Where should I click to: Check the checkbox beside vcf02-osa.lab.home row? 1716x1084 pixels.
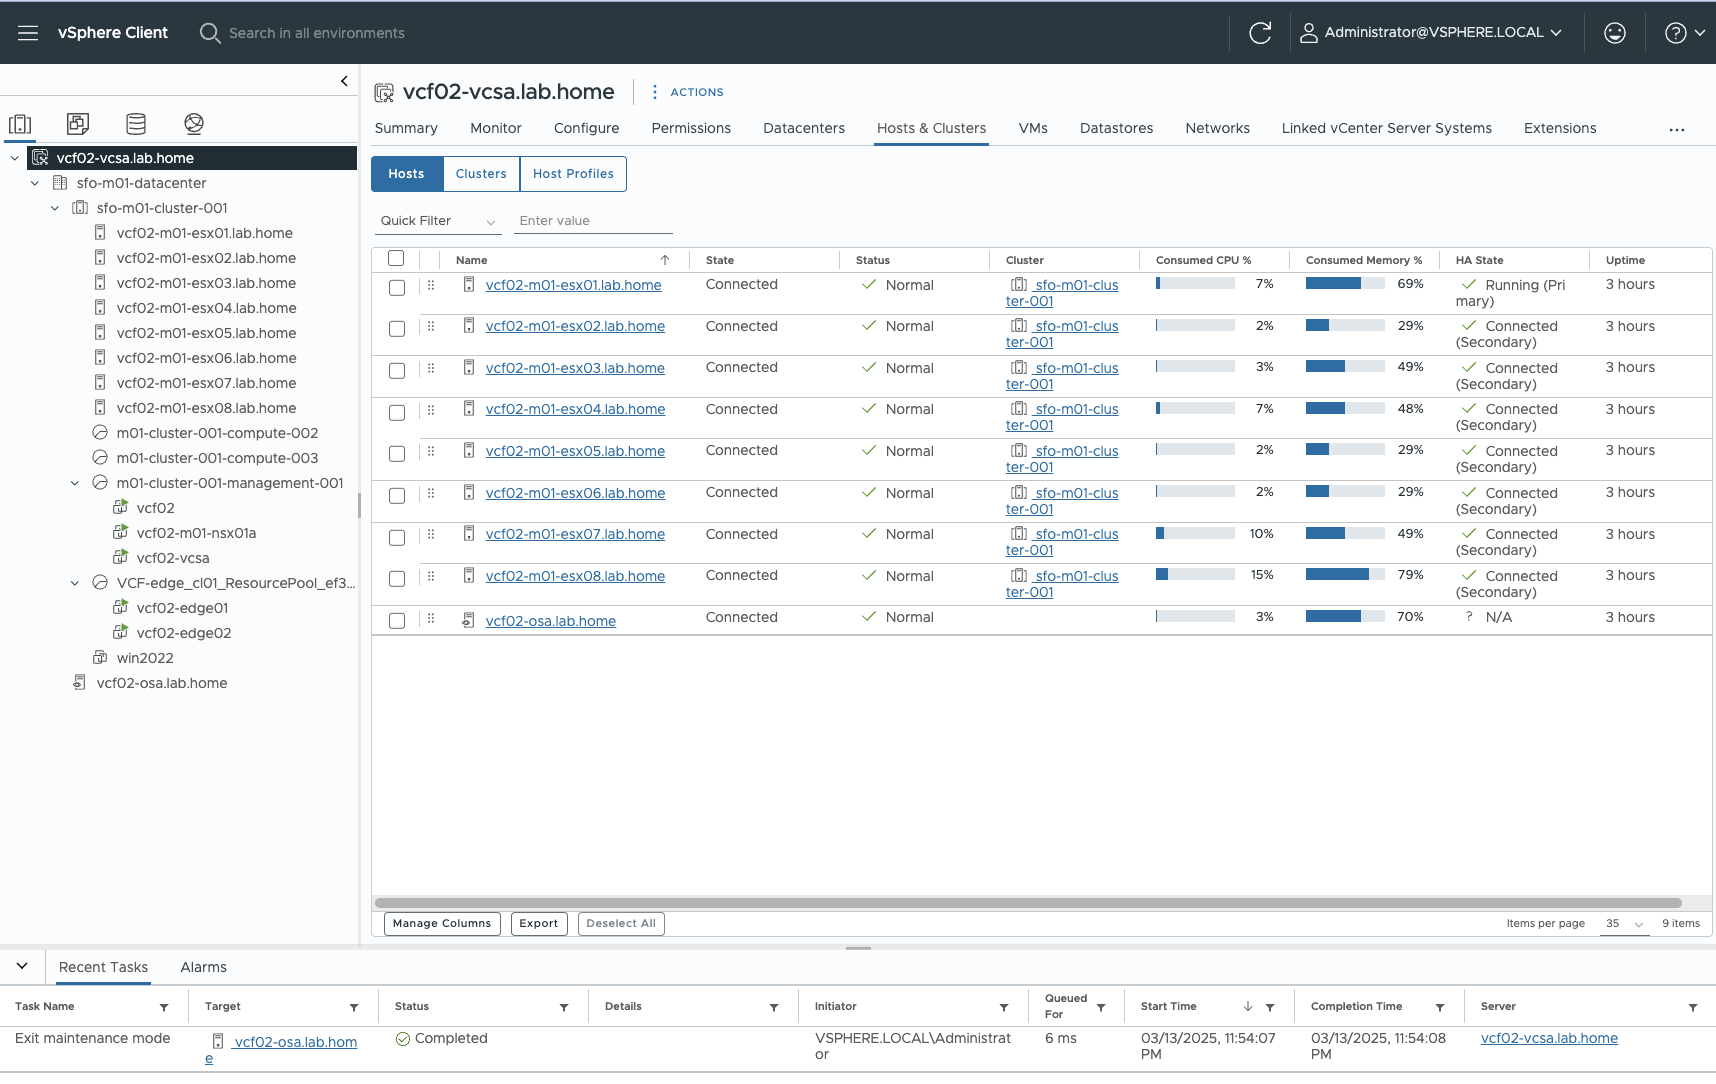tap(396, 620)
